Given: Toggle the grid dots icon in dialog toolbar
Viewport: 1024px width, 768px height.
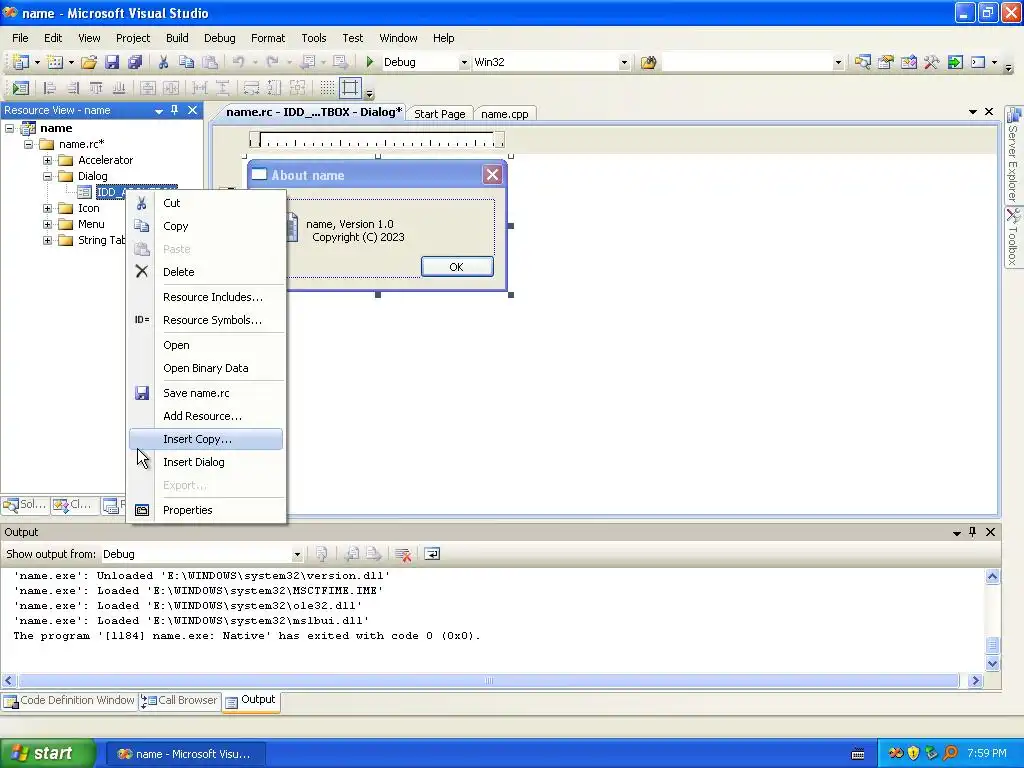Looking at the screenshot, I should click(327, 88).
